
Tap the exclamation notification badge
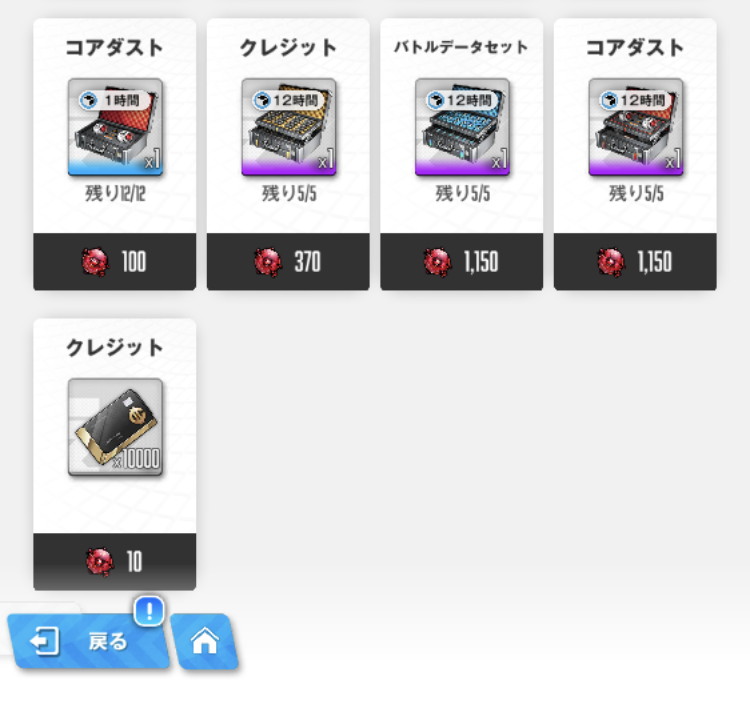tap(149, 611)
